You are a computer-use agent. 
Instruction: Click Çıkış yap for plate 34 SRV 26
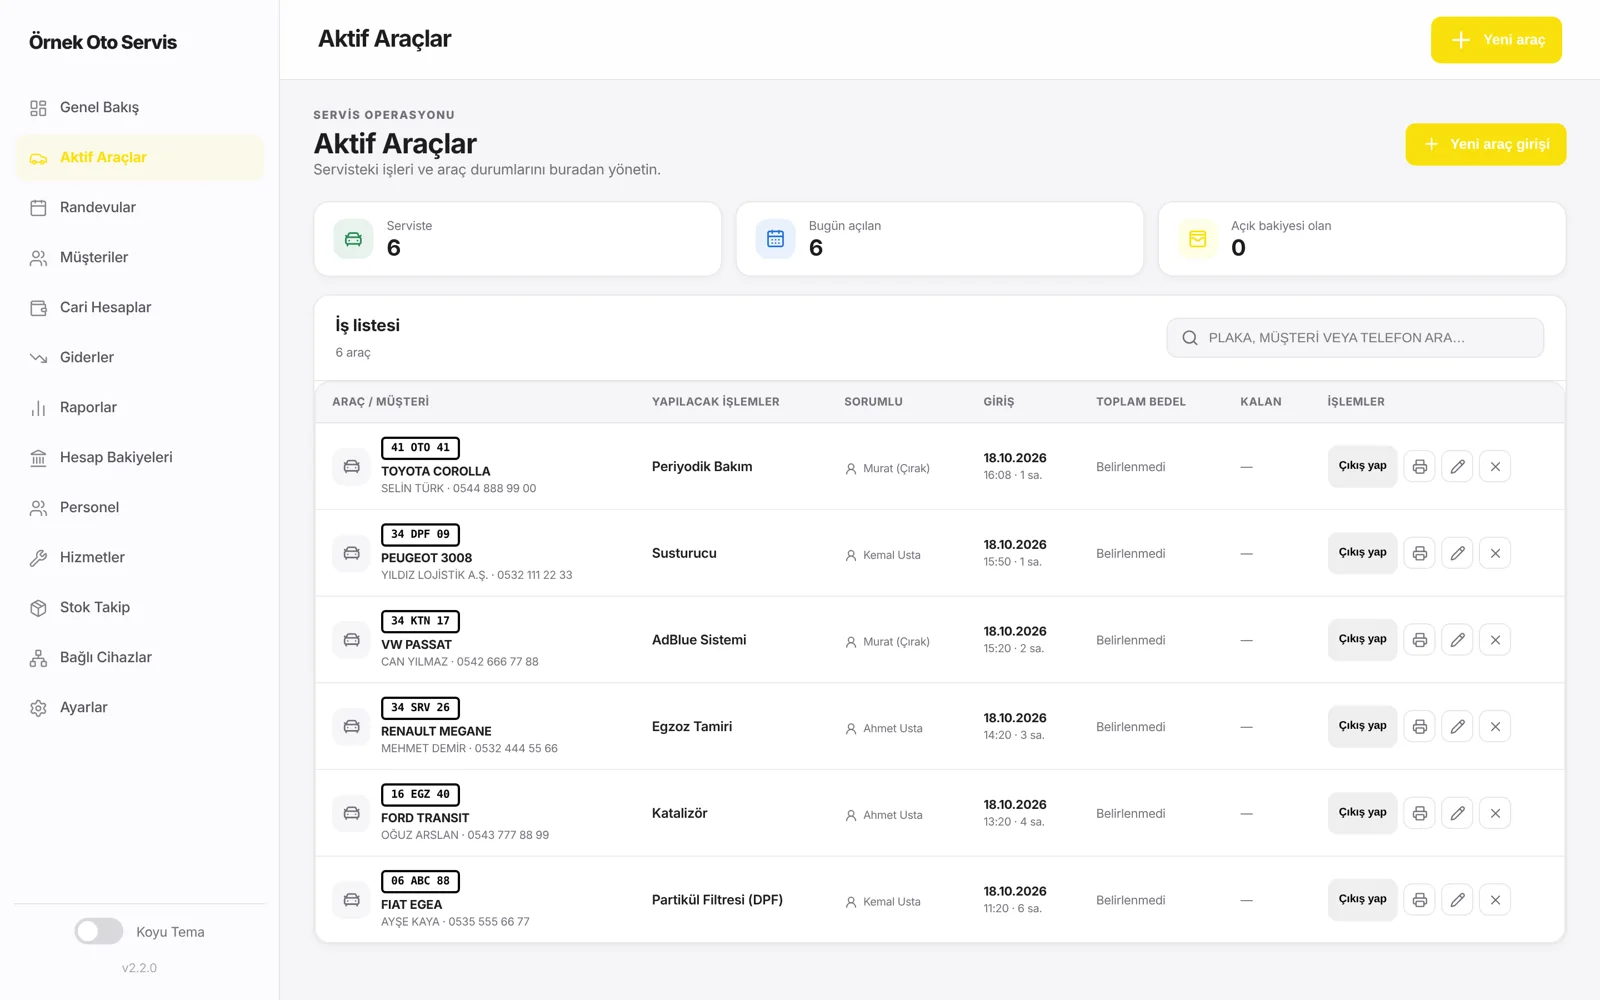click(x=1362, y=726)
